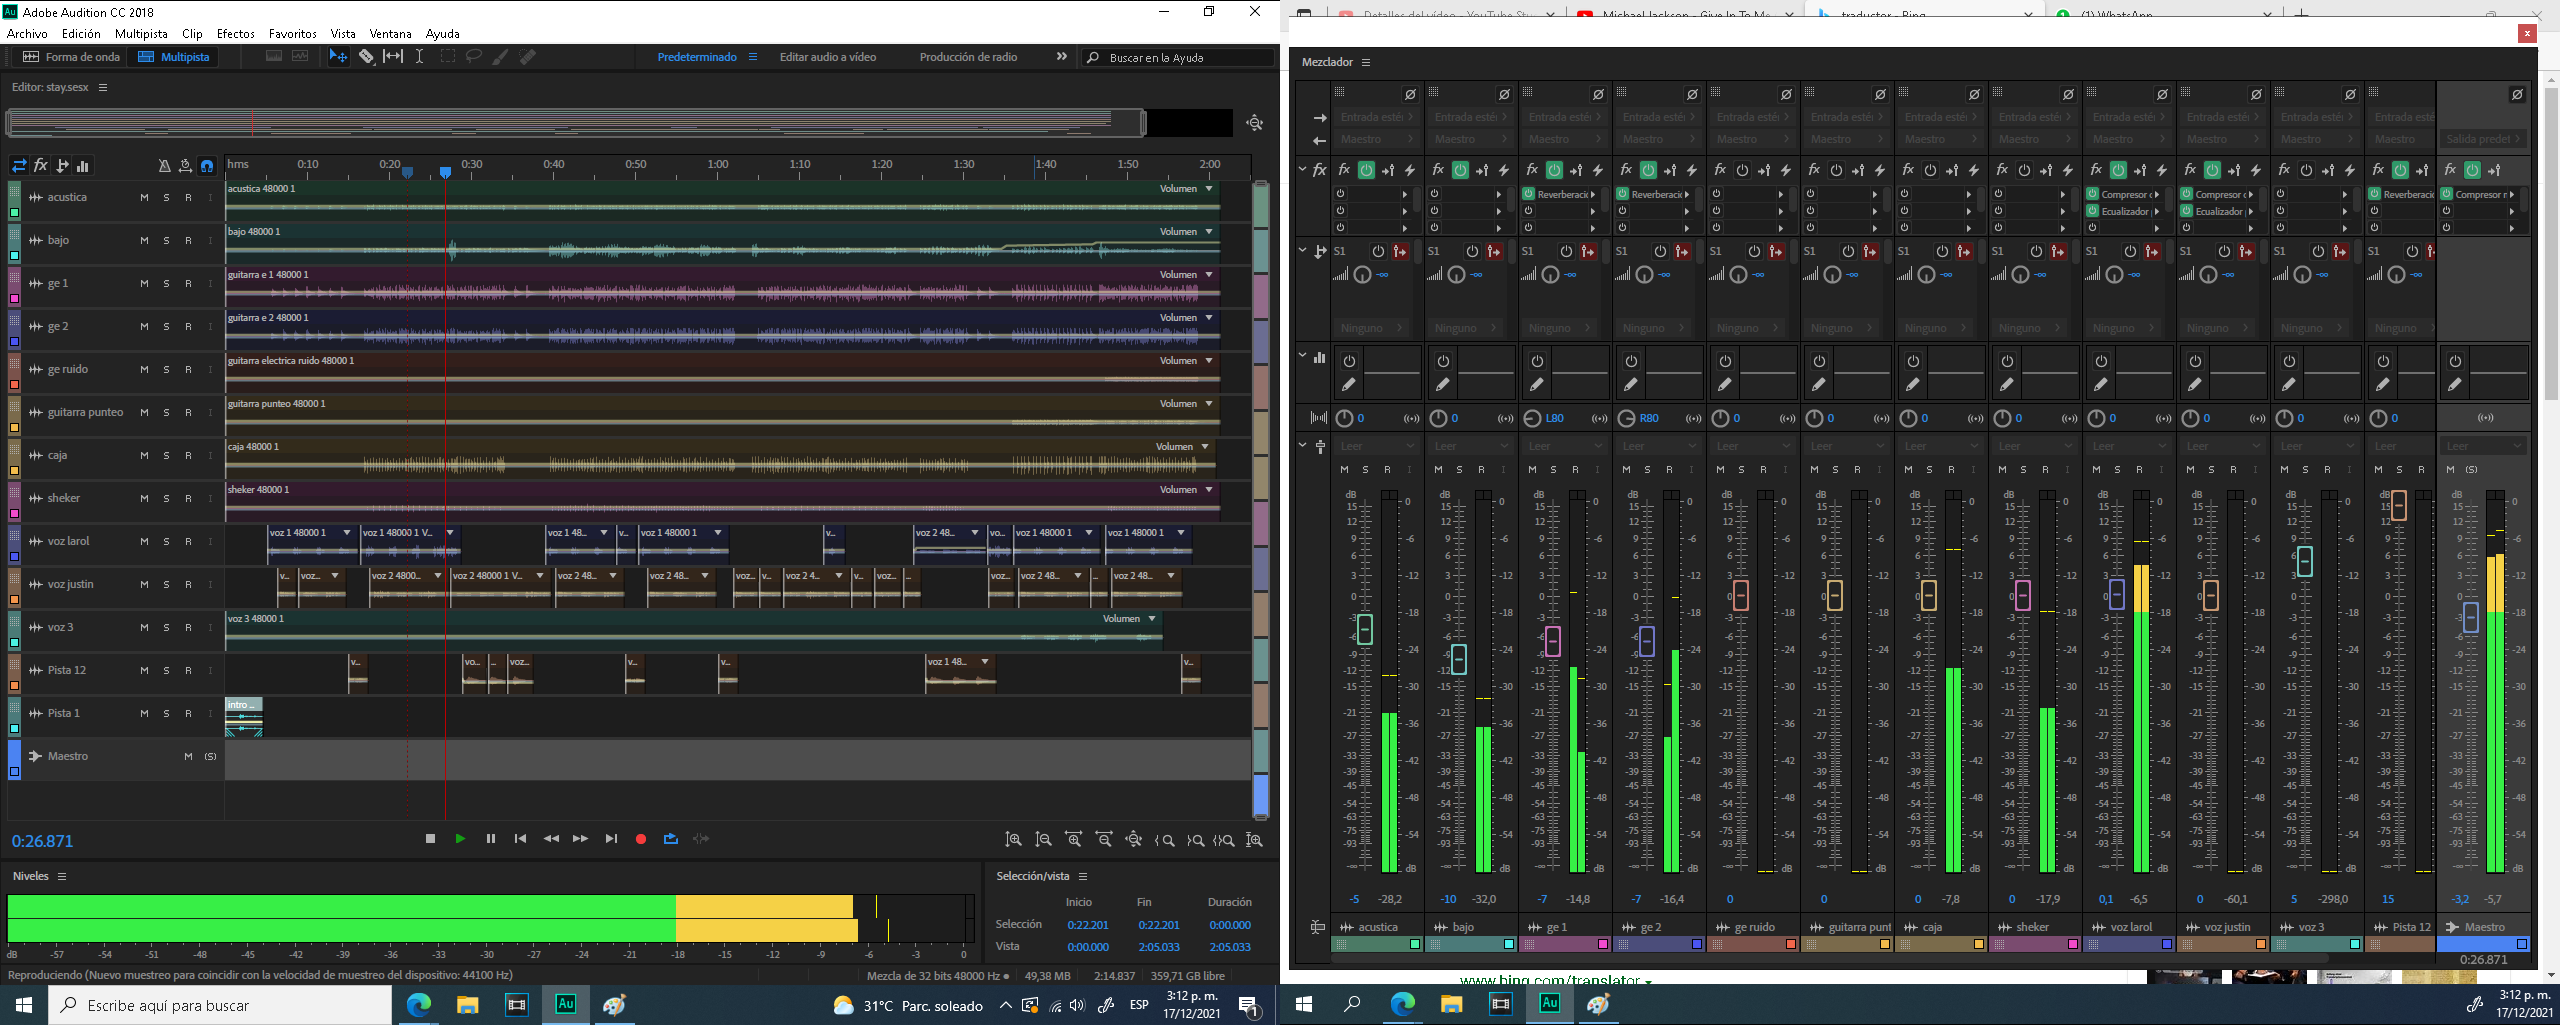
Task: Click the red Record button
Action: click(641, 839)
